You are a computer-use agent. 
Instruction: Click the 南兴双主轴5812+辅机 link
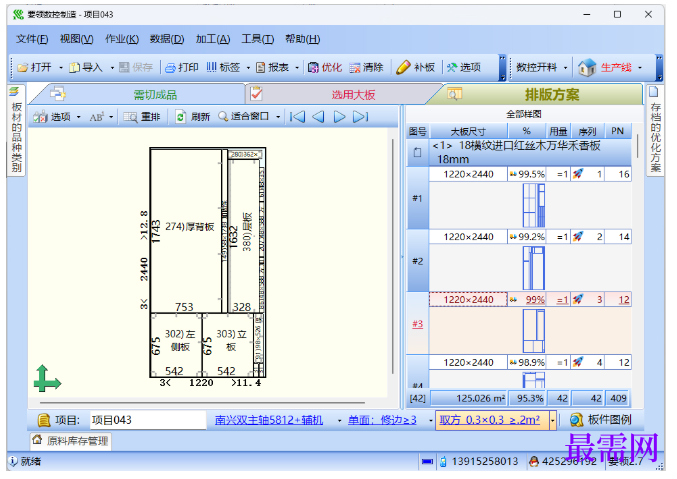click(269, 420)
